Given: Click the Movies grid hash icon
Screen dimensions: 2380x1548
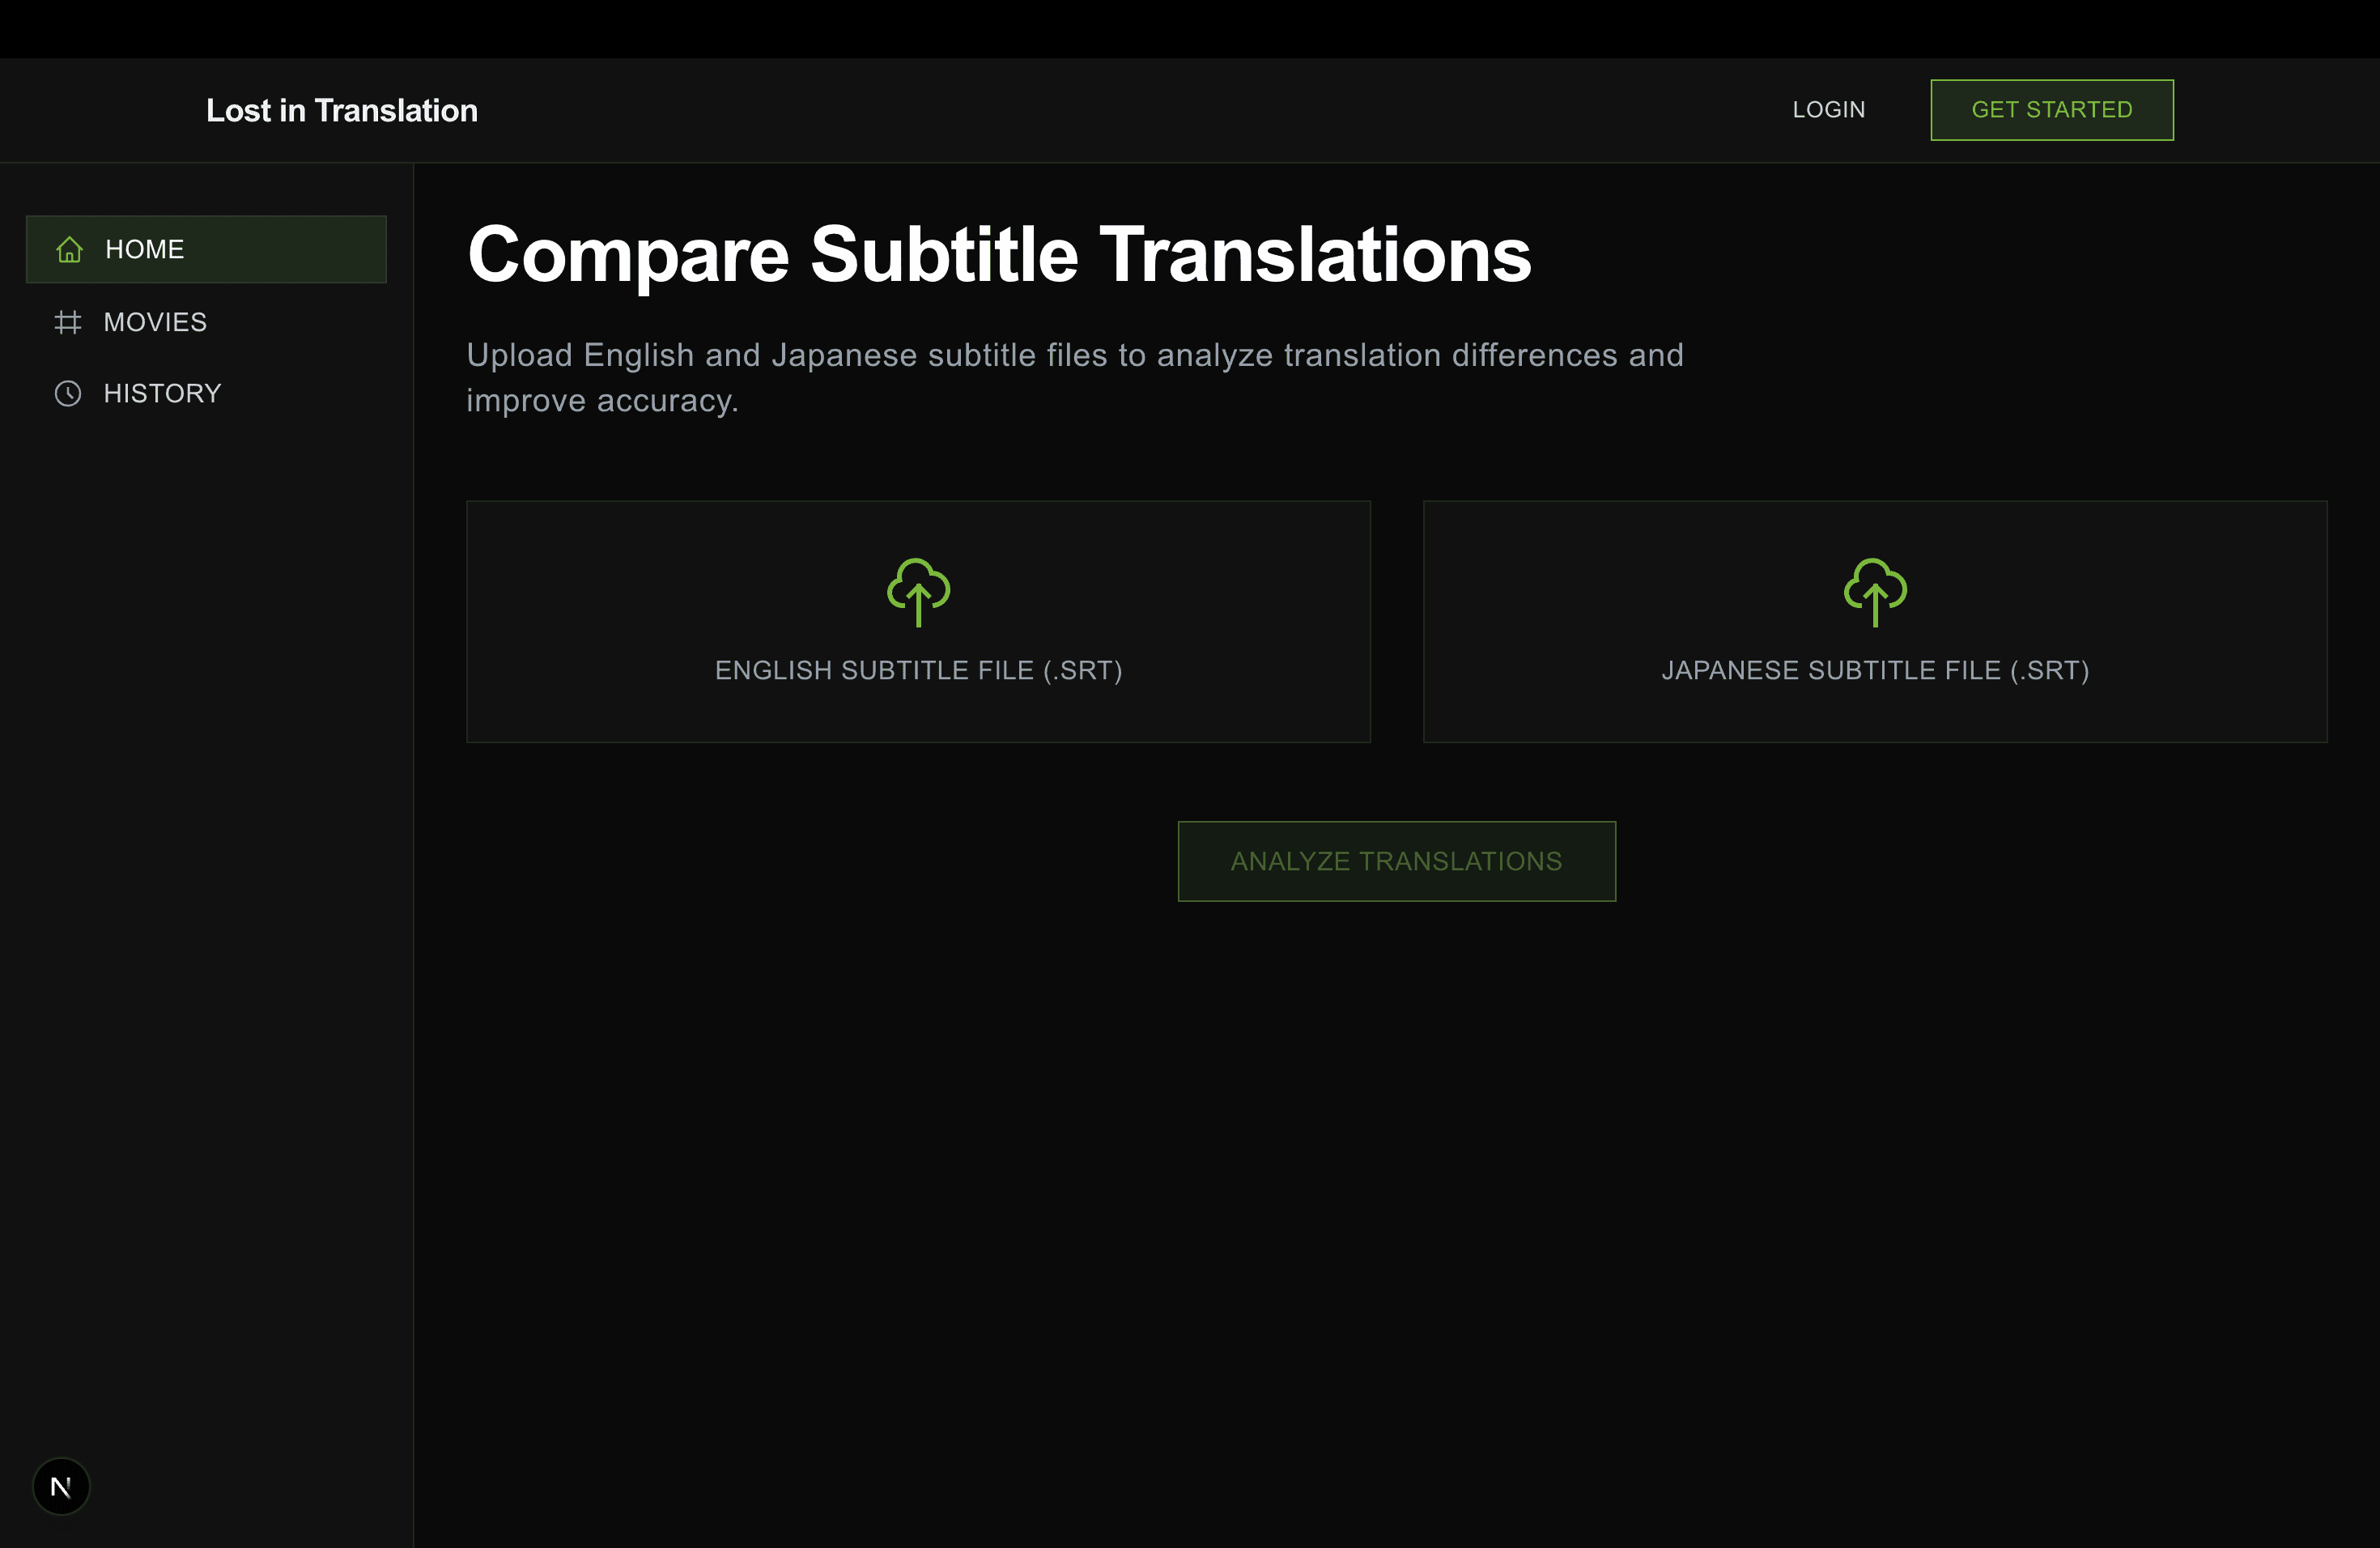Looking at the screenshot, I should pos(68,322).
